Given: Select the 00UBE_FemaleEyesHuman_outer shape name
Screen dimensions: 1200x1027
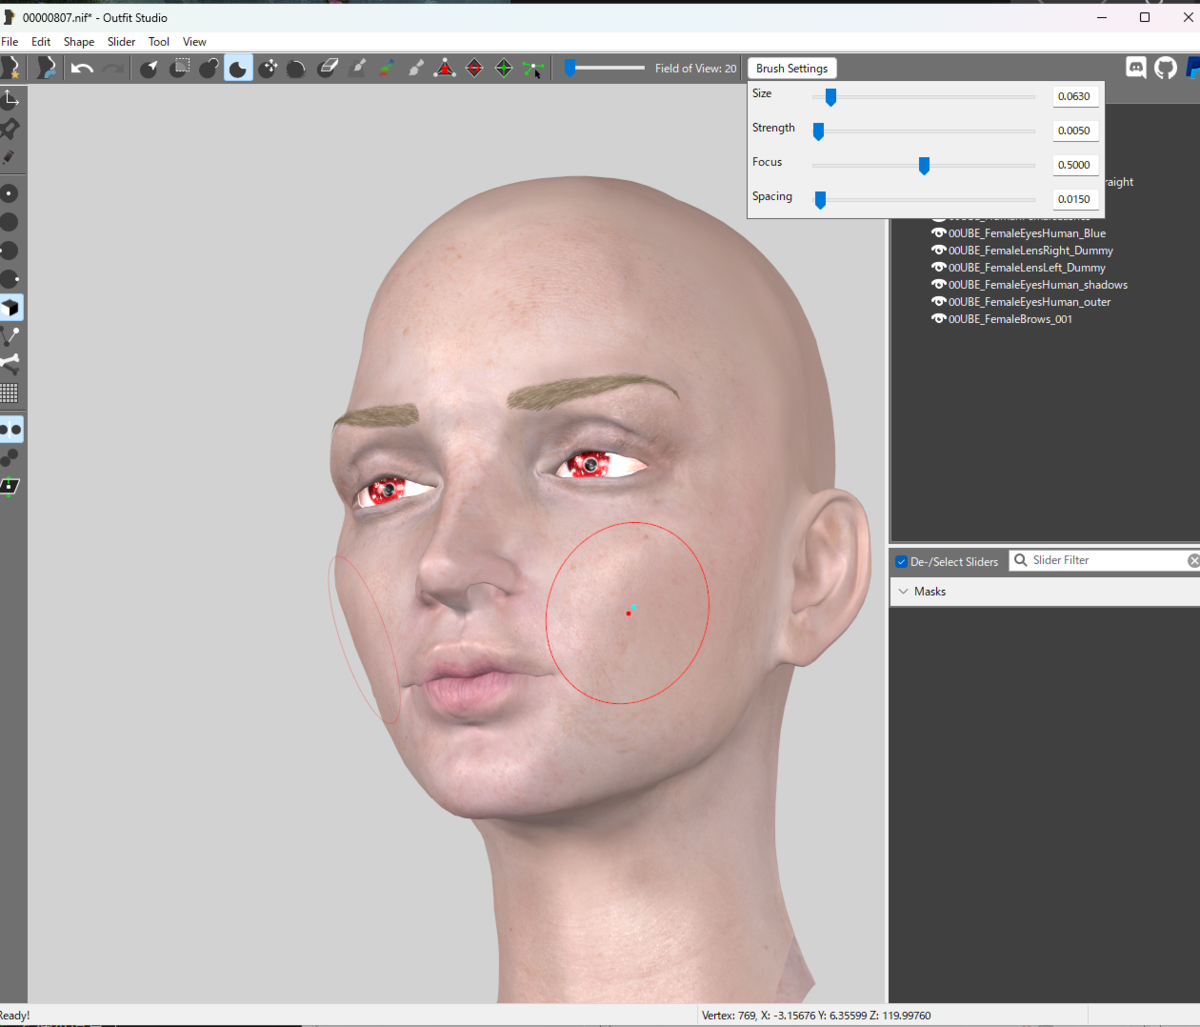Looking at the screenshot, I should coord(1030,302).
